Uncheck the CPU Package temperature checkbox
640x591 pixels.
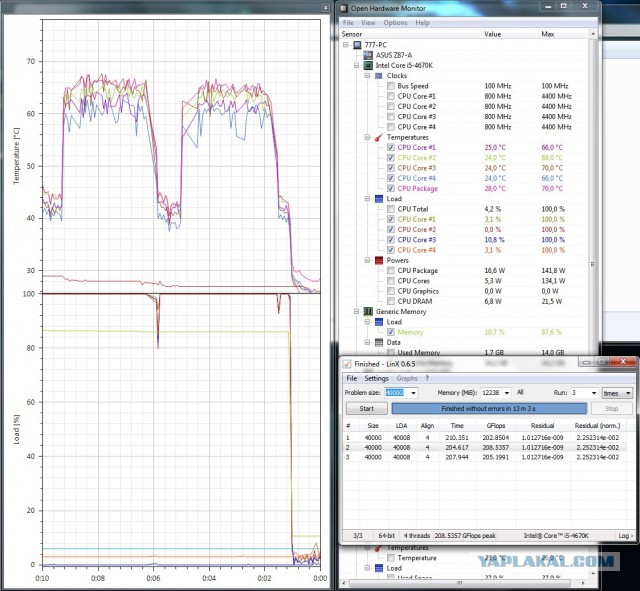(391, 188)
